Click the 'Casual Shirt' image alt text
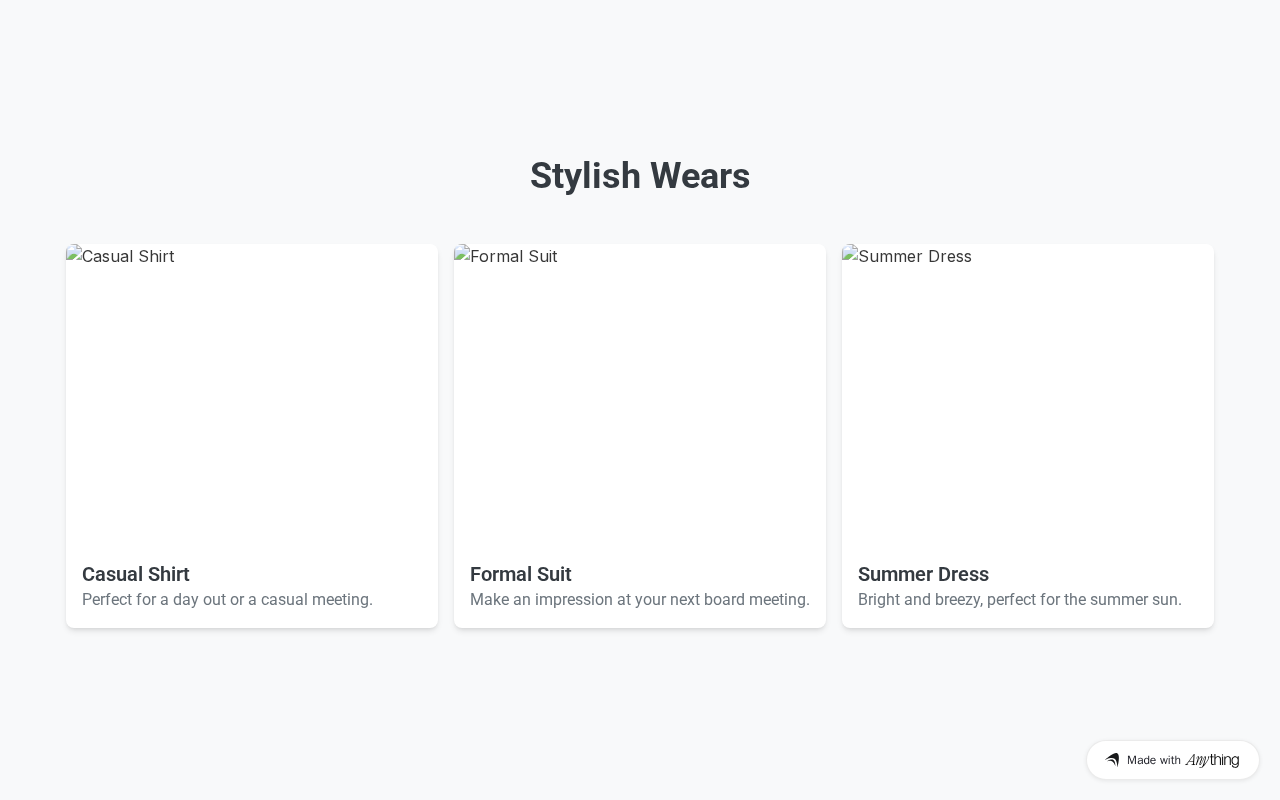The width and height of the screenshot is (1280, 800). point(128,256)
